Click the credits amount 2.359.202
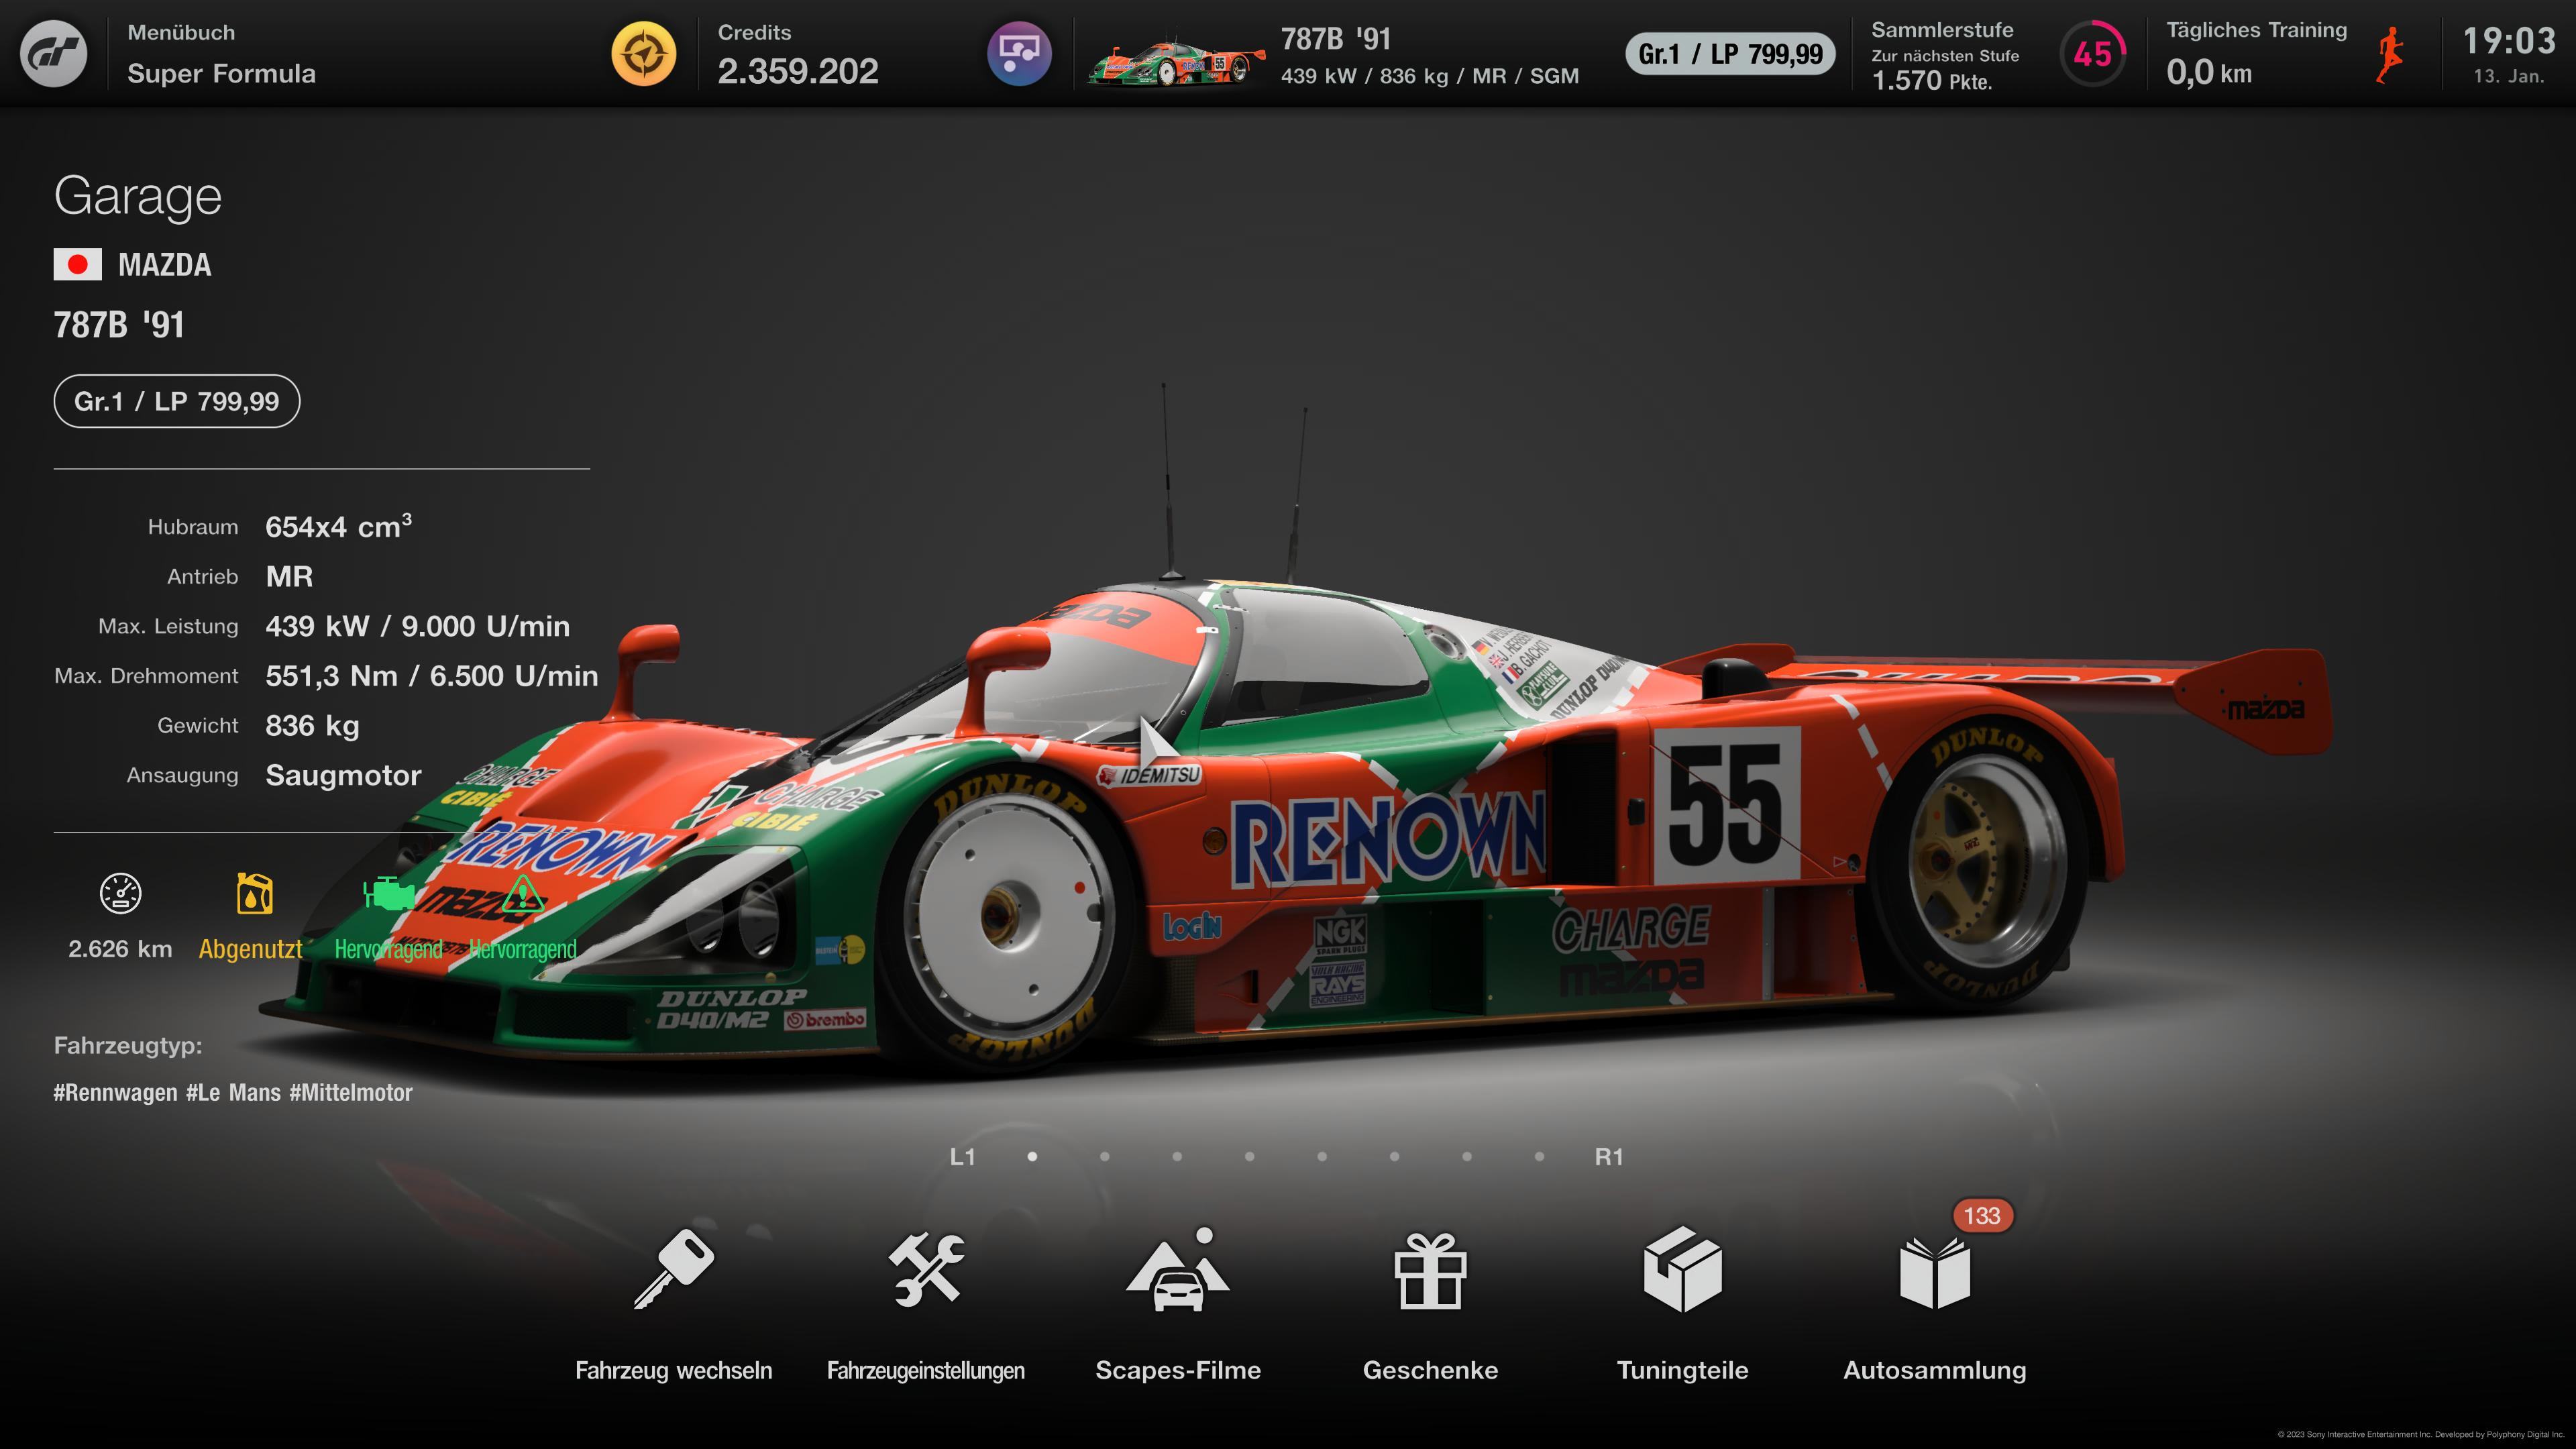The image size is (2576, 1449). (x=798, y=71)
